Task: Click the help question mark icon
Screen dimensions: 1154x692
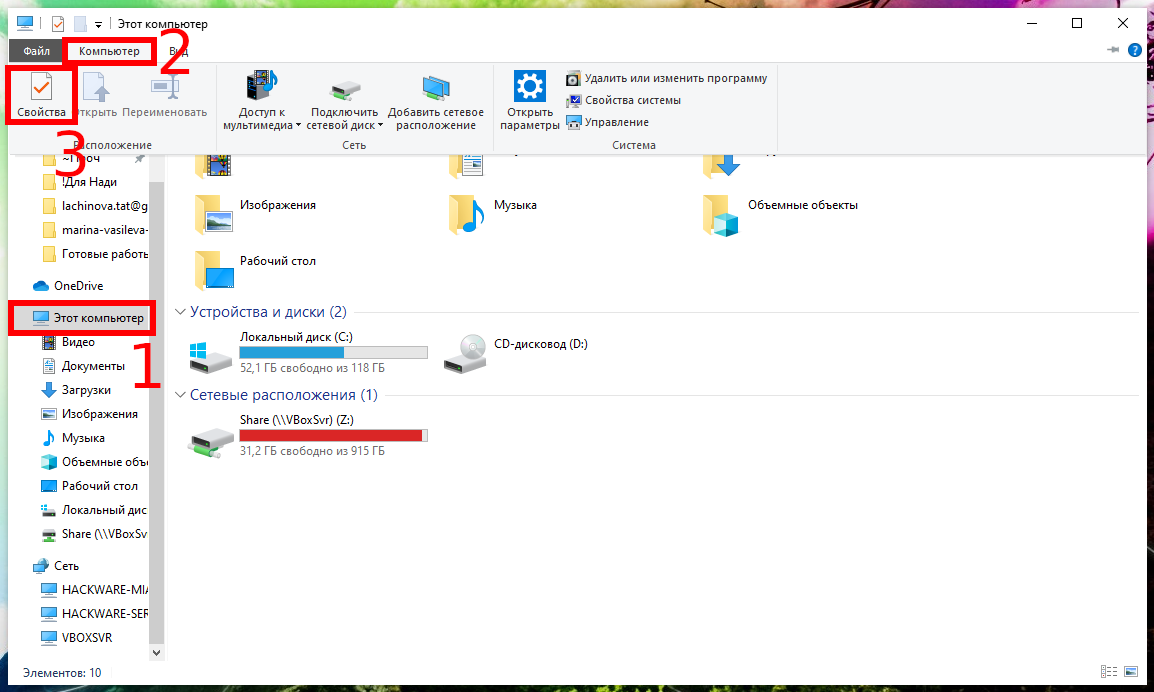Action: [x=1135, y=50]
